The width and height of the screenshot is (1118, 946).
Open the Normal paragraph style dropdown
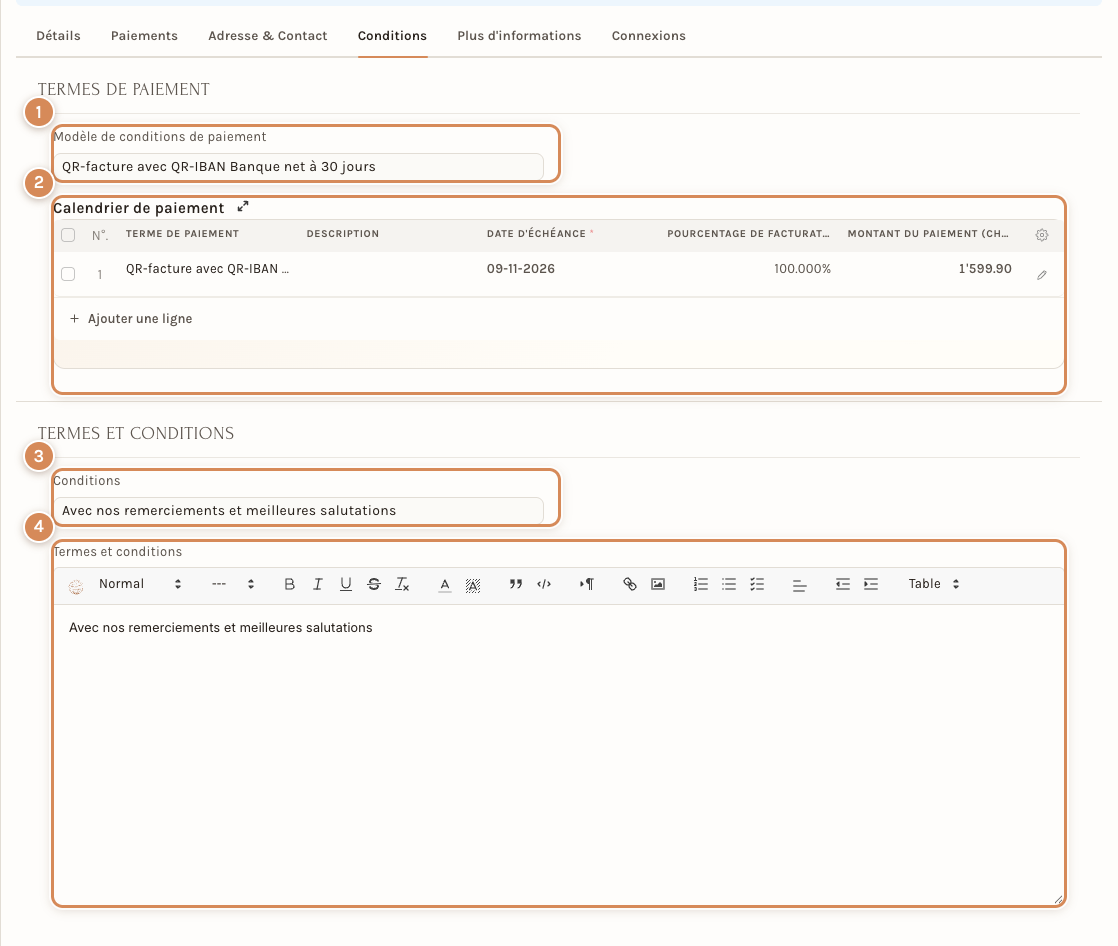click(x=140, y=584)
